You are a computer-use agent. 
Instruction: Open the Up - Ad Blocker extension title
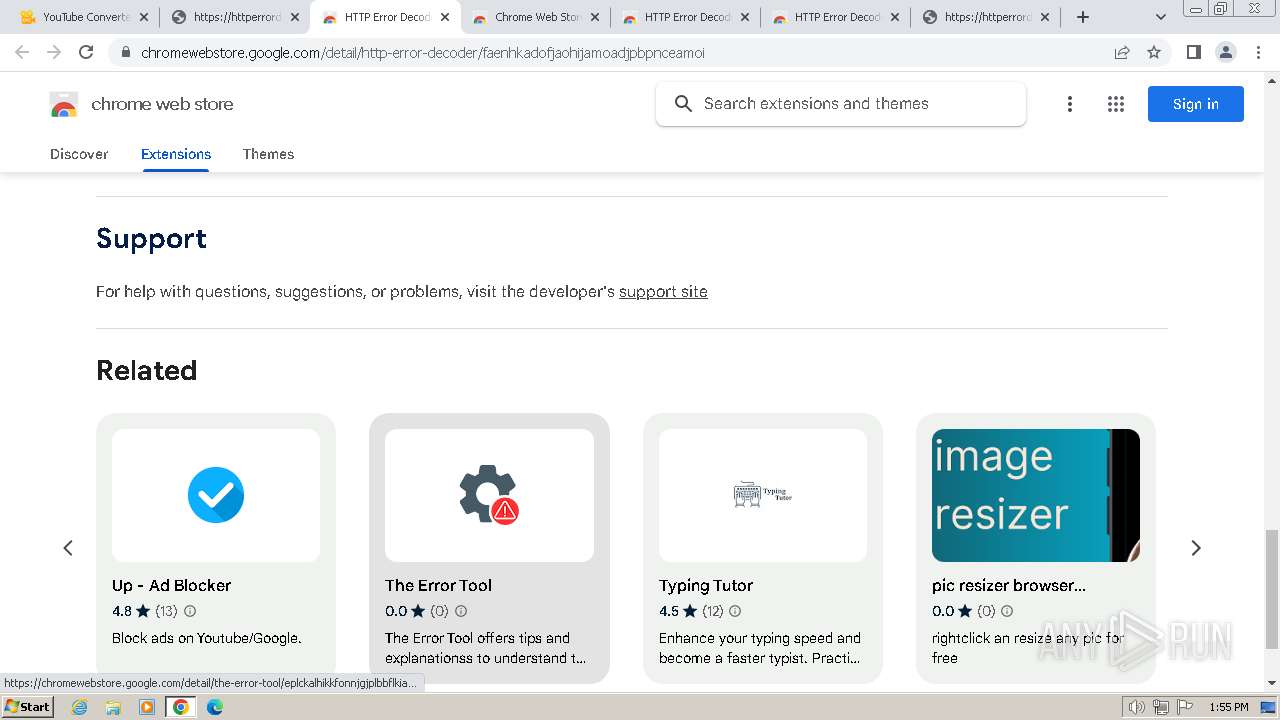coord(172,586)
